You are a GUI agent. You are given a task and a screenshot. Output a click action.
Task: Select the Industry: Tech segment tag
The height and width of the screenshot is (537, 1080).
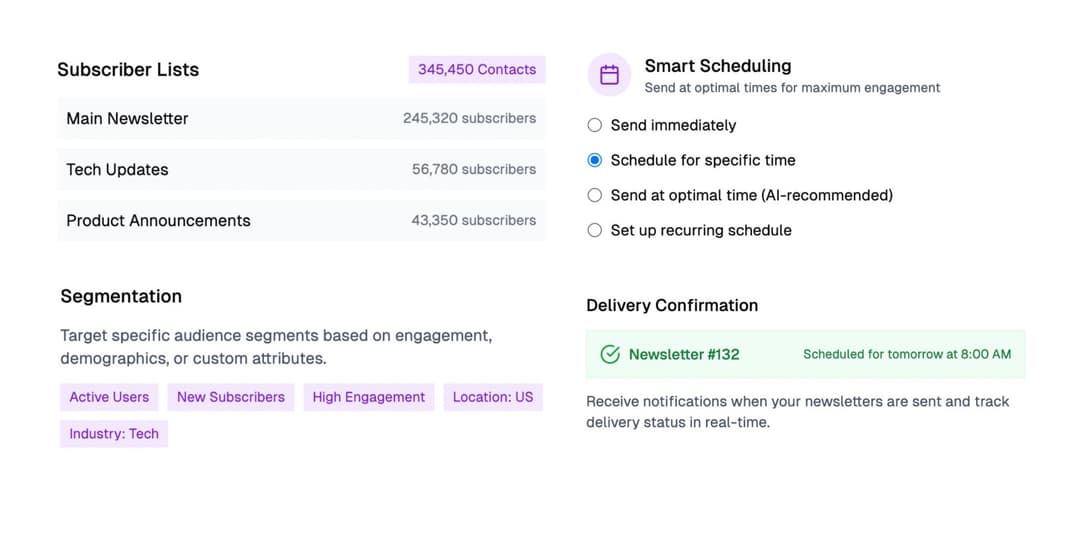(114, 434)
